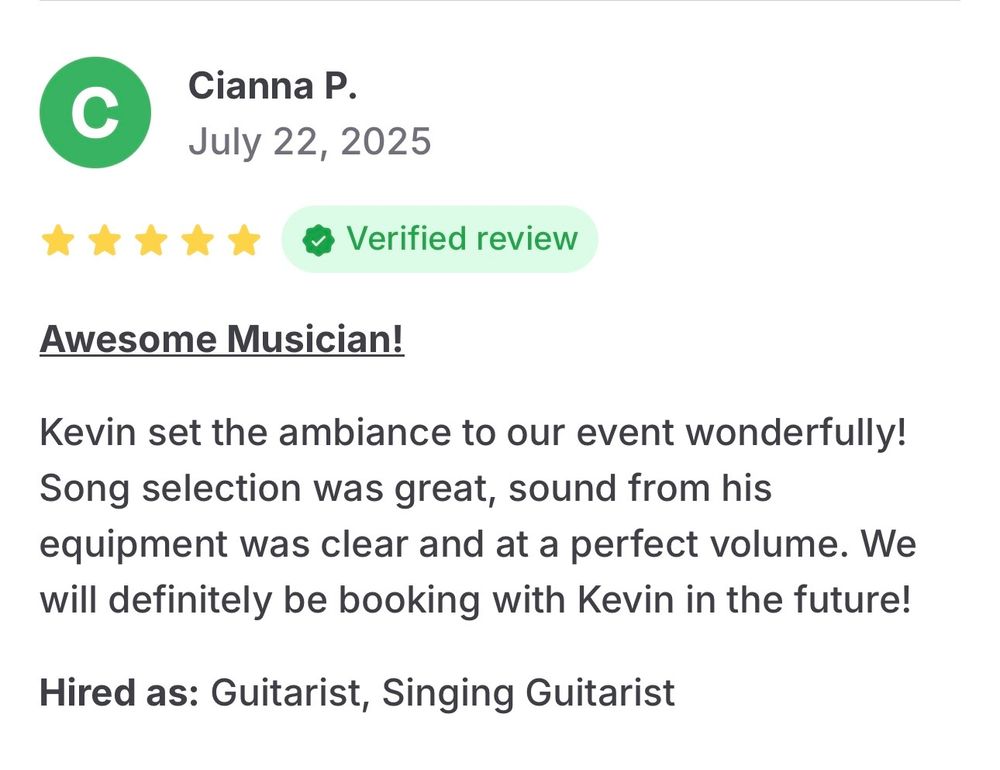
Task: Click the Singing Guitarist category text
Action: coord(528,693)
